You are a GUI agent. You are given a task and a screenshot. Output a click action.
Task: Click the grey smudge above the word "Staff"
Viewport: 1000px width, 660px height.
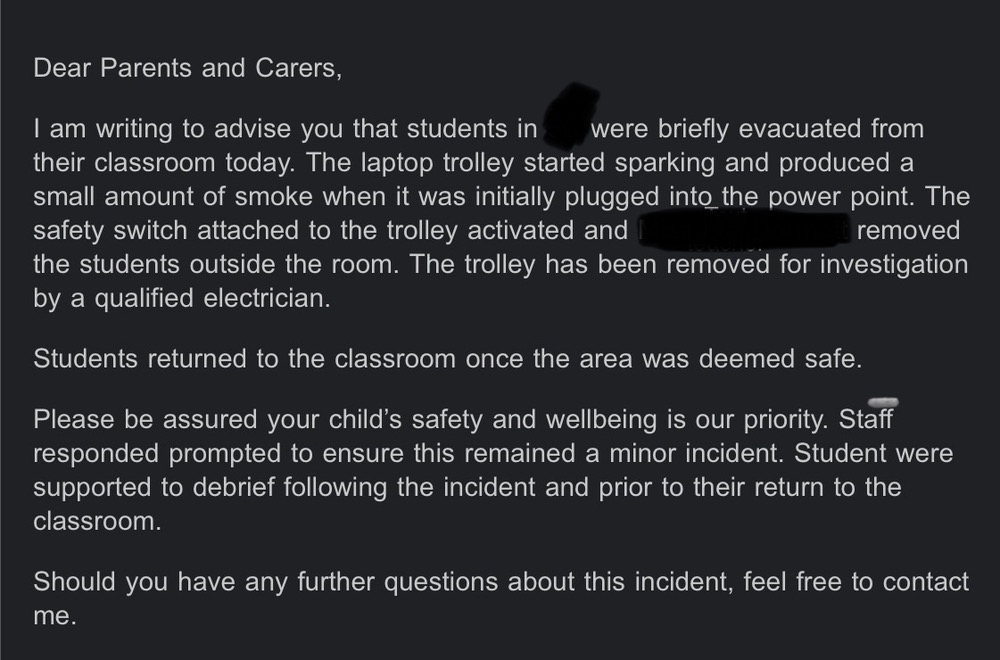(883, 402)
